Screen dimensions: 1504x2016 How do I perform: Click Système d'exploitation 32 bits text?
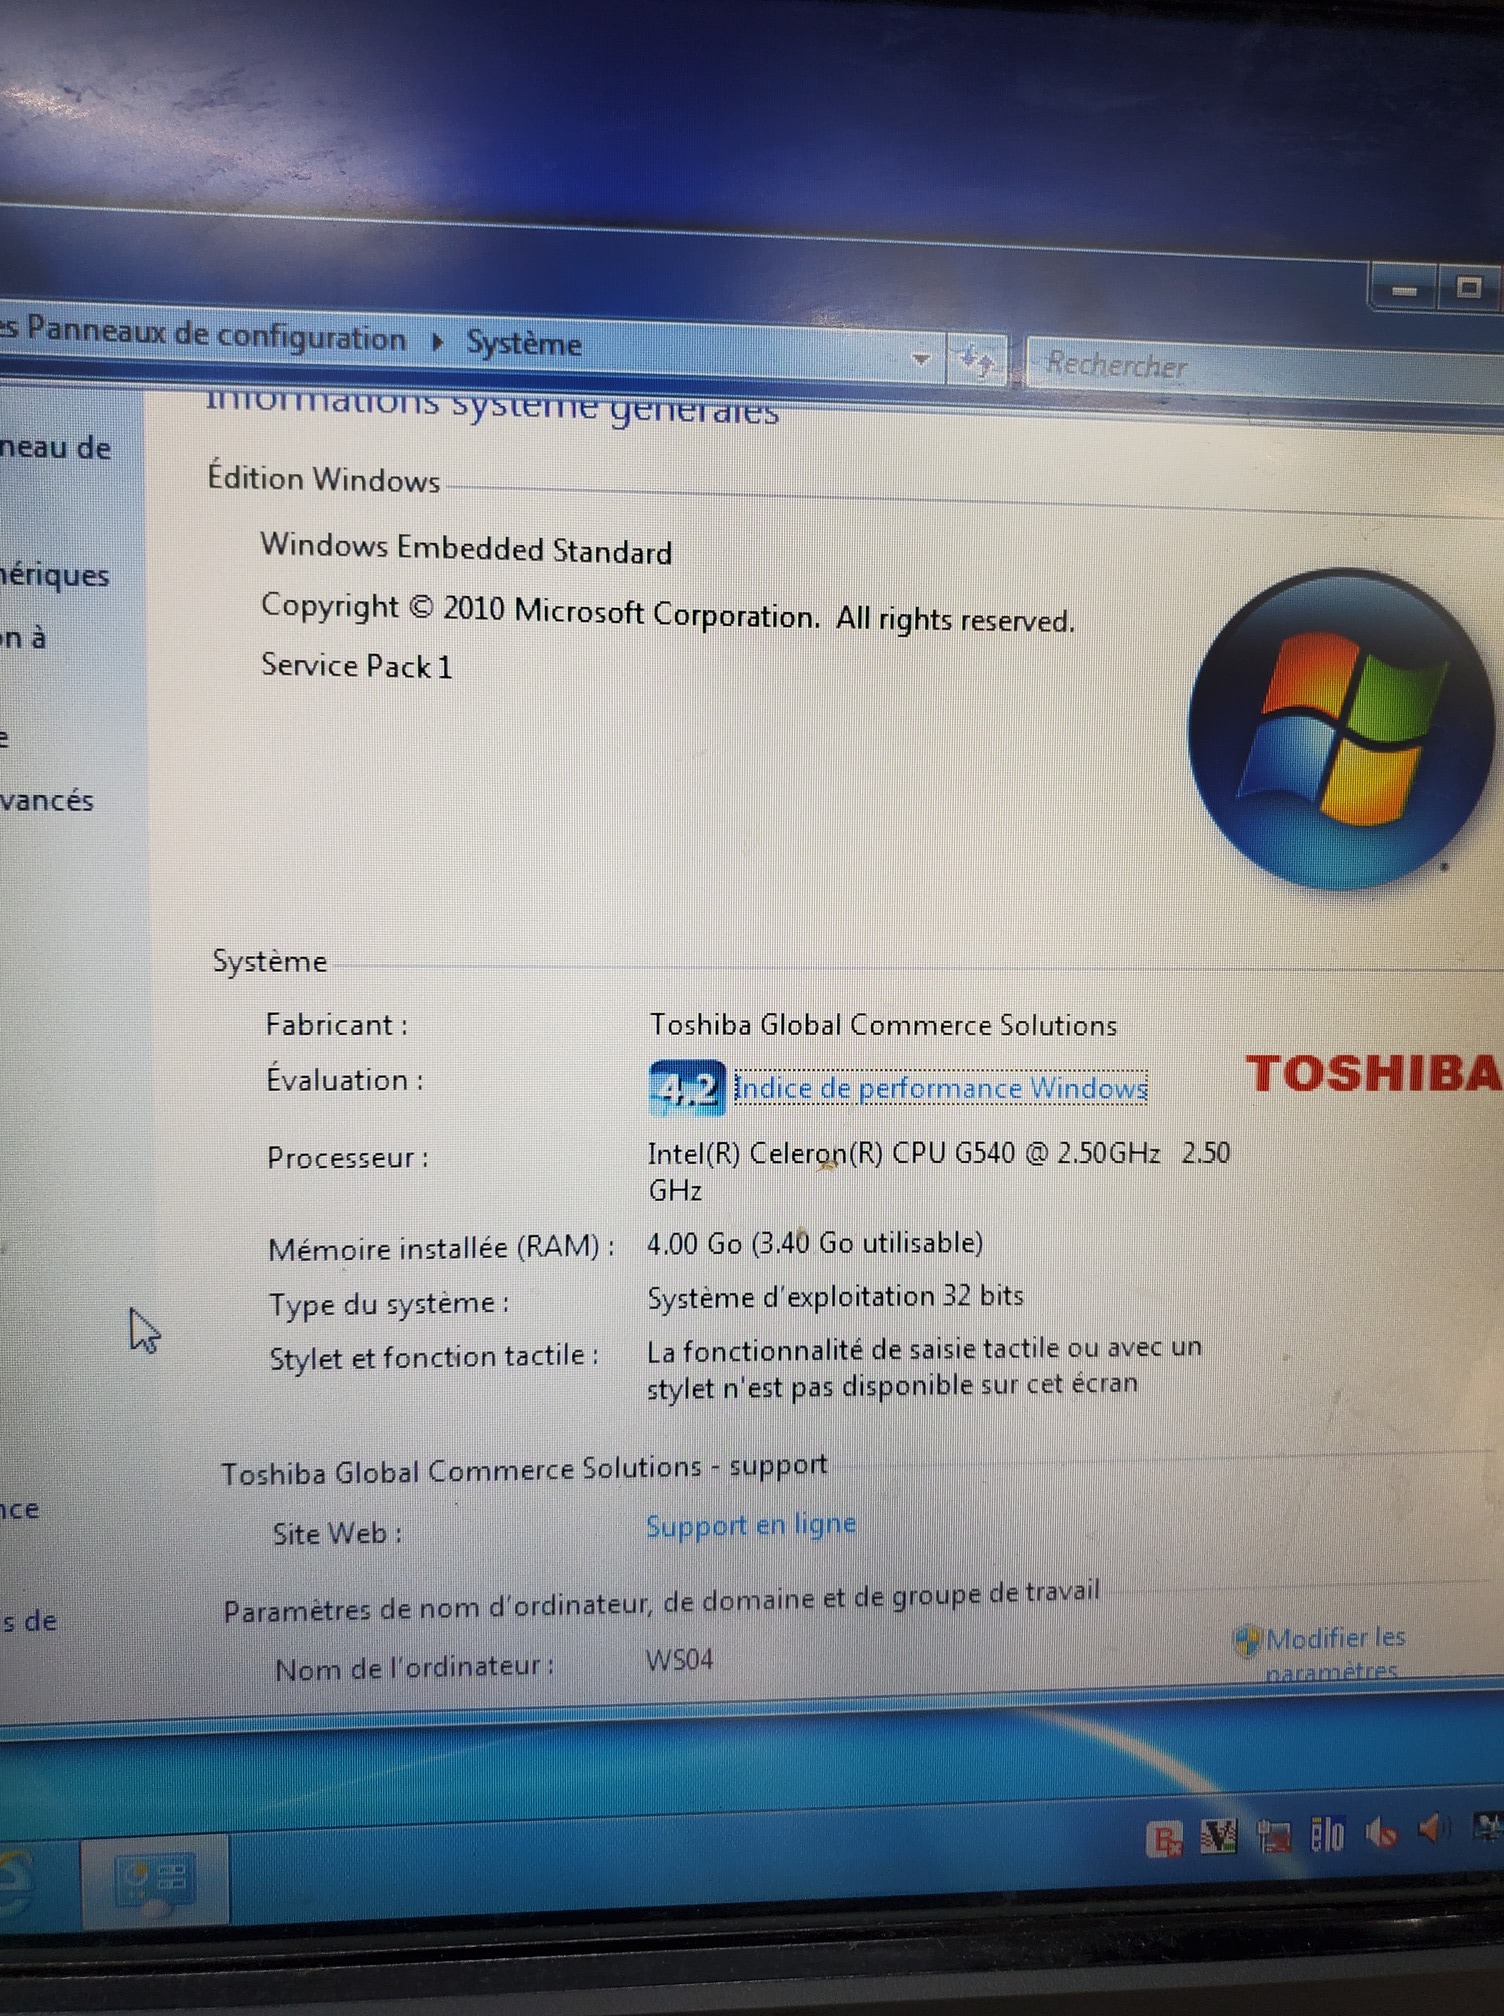[835, 1297]
